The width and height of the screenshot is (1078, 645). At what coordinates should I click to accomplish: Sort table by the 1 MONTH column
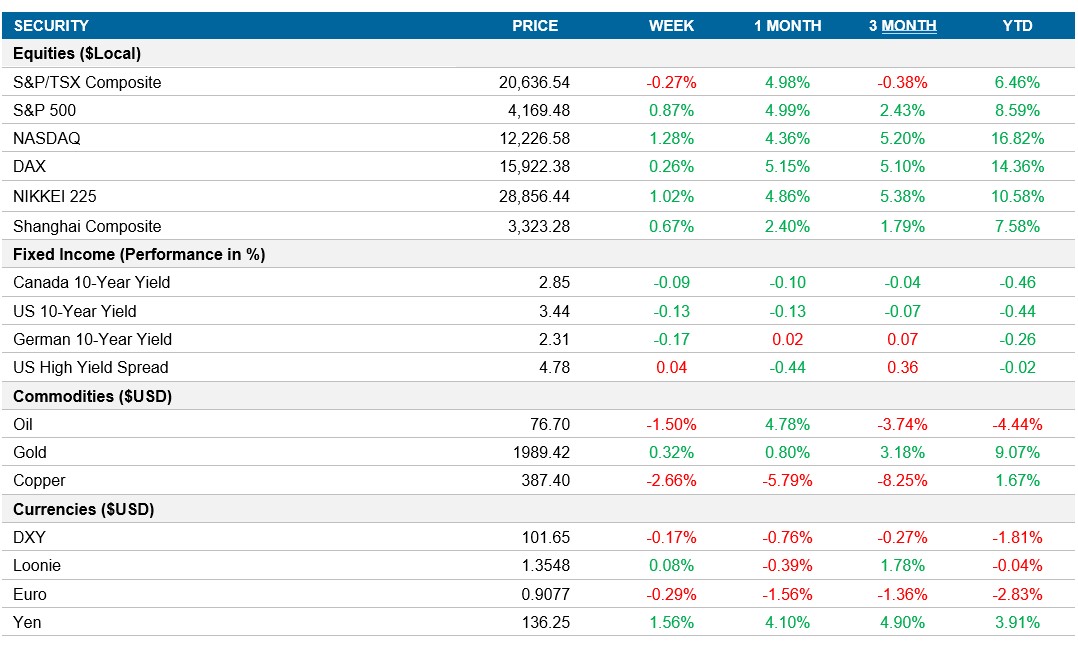(x=788, y=25)
